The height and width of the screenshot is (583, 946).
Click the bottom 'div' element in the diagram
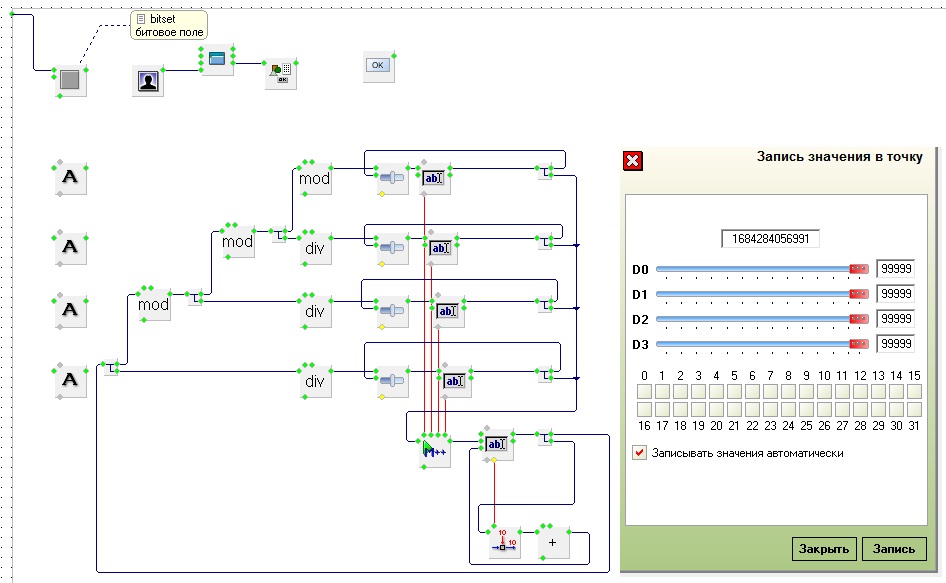coord(315,381)
